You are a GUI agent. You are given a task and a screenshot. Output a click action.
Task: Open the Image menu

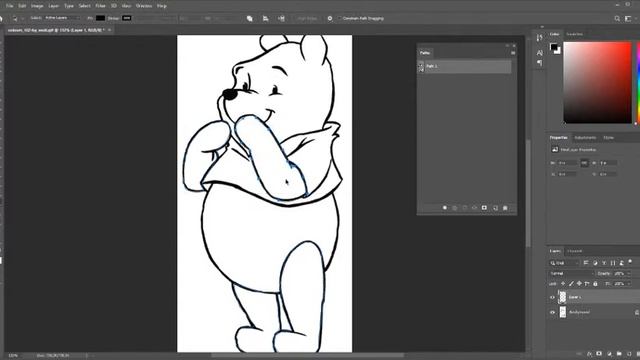click(x=37, y=6)
